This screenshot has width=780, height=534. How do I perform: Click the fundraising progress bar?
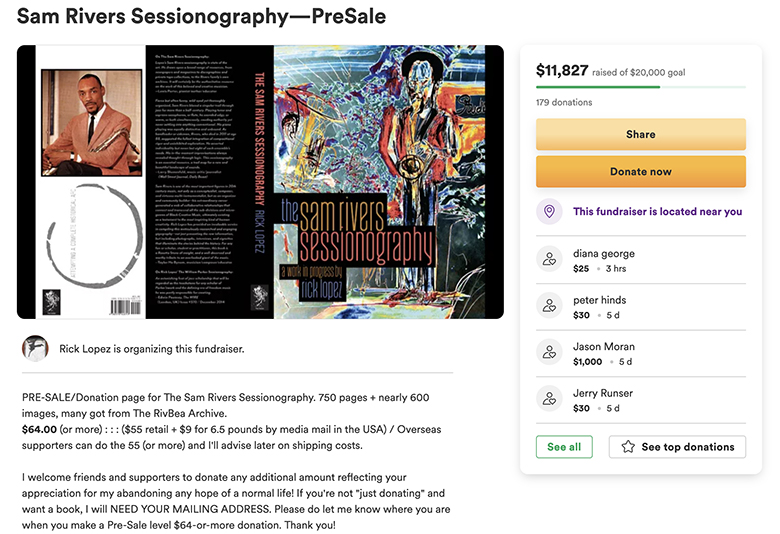[x=641, y=87]
